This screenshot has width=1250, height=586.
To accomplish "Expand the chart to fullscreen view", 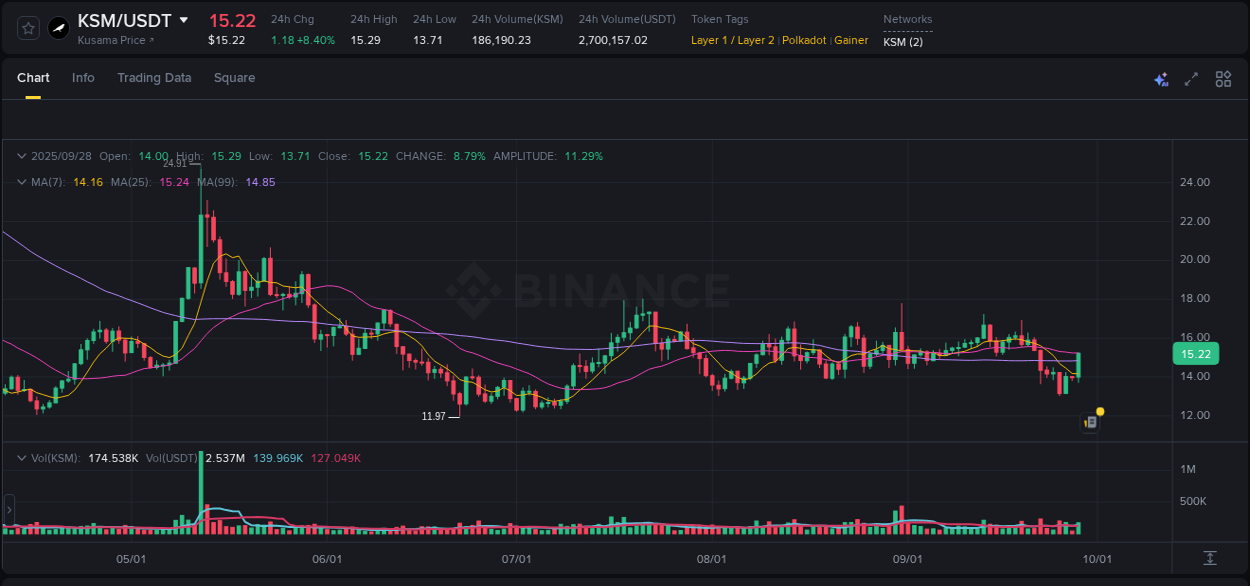I will [1190, 78].
